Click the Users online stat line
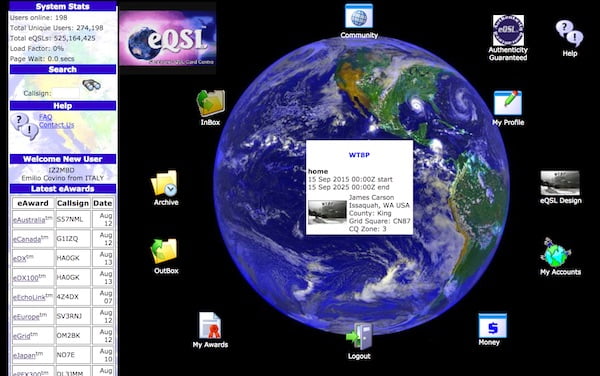600x376 pixels. [x=38, y=18]
